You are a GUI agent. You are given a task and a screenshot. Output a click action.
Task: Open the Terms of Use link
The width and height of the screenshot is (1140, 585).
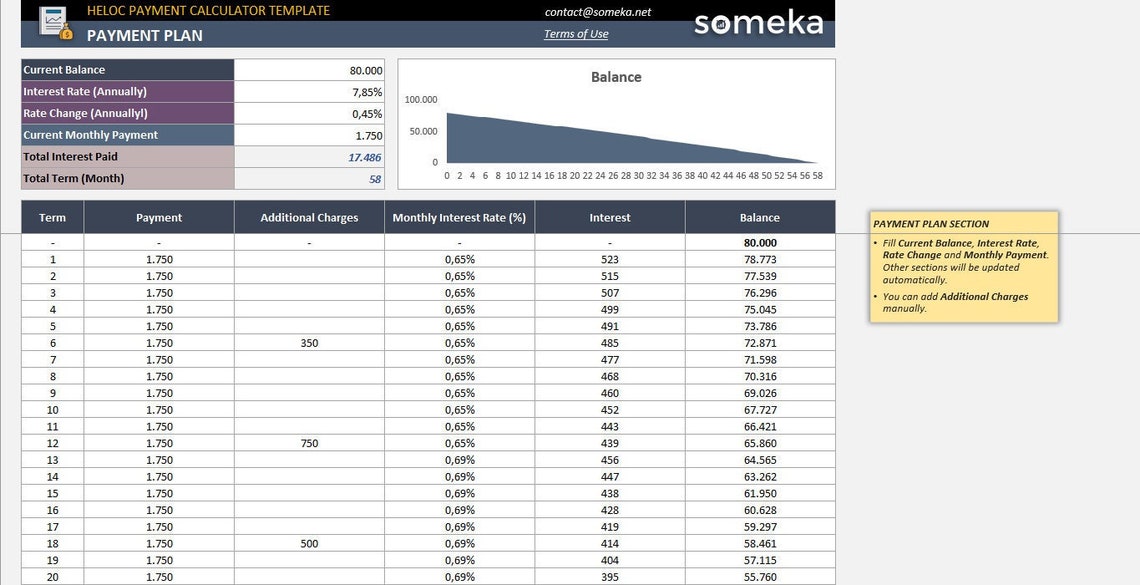pos(576,33)
